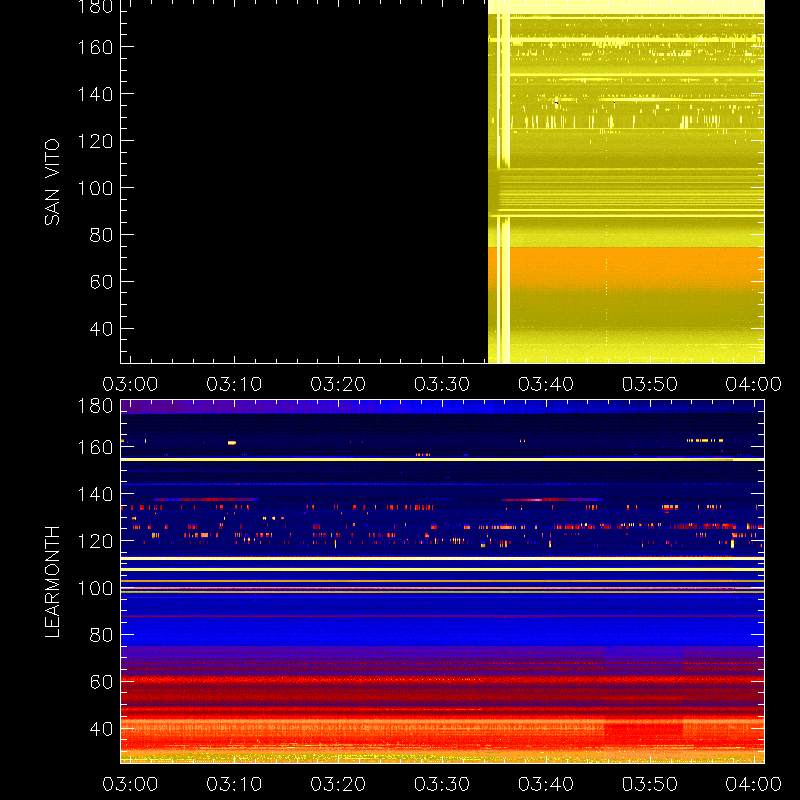Click the black no-data region of SAN VITO spectrogram
The image size is (800, 800).
(304, 181)
